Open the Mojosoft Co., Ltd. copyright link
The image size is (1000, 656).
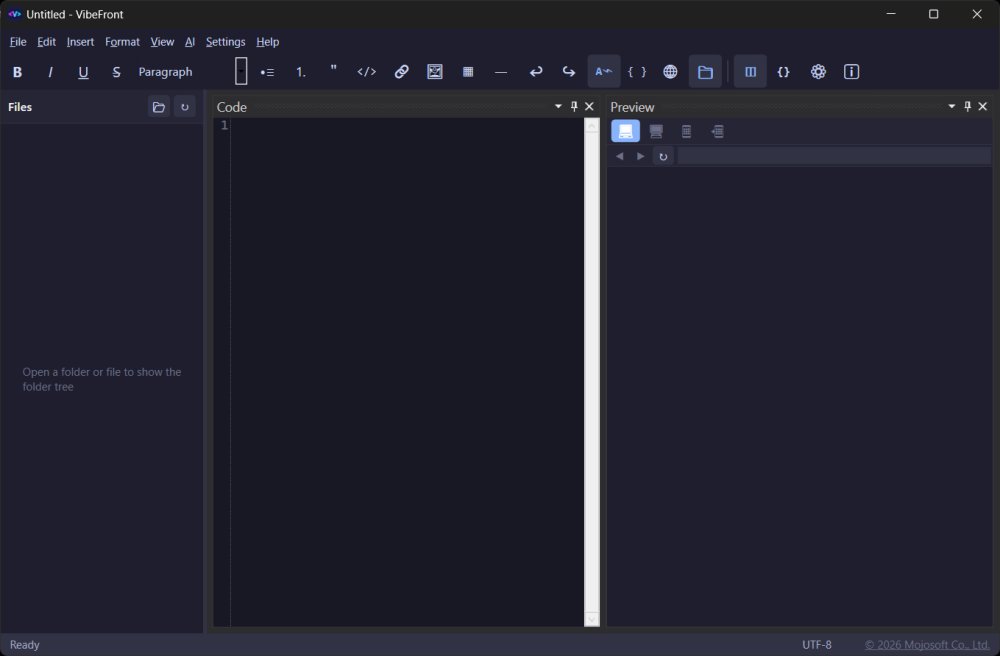tap(927, 645)
